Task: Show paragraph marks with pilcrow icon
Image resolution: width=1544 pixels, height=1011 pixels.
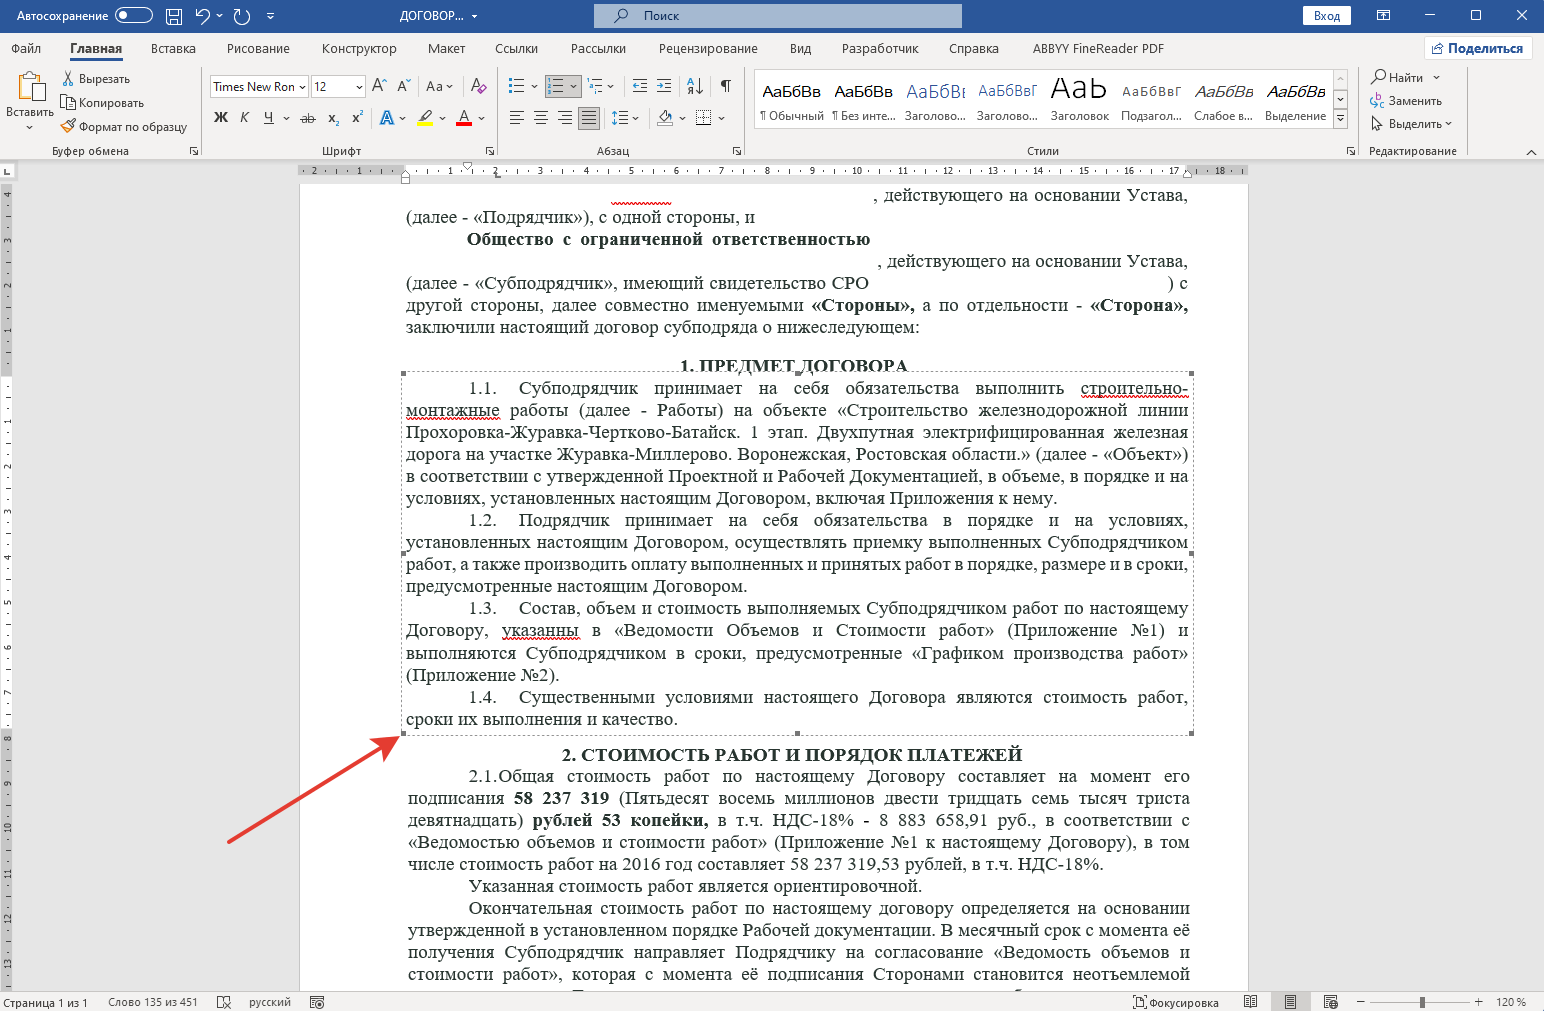Action: coord(726,86)
